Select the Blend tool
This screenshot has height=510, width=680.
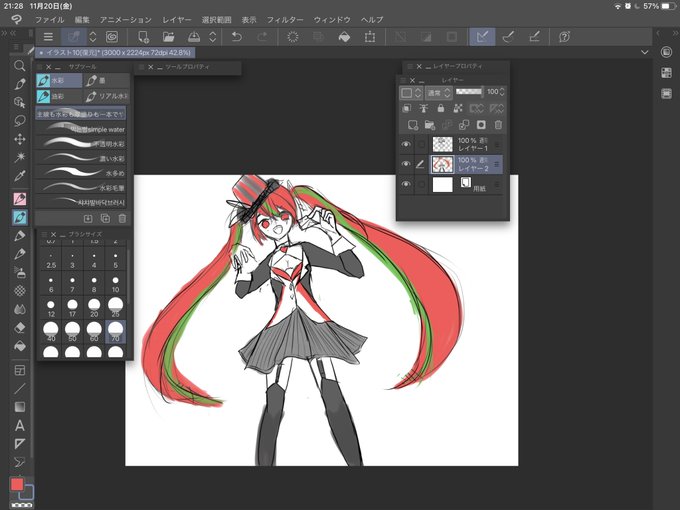(x=20, y=309)
